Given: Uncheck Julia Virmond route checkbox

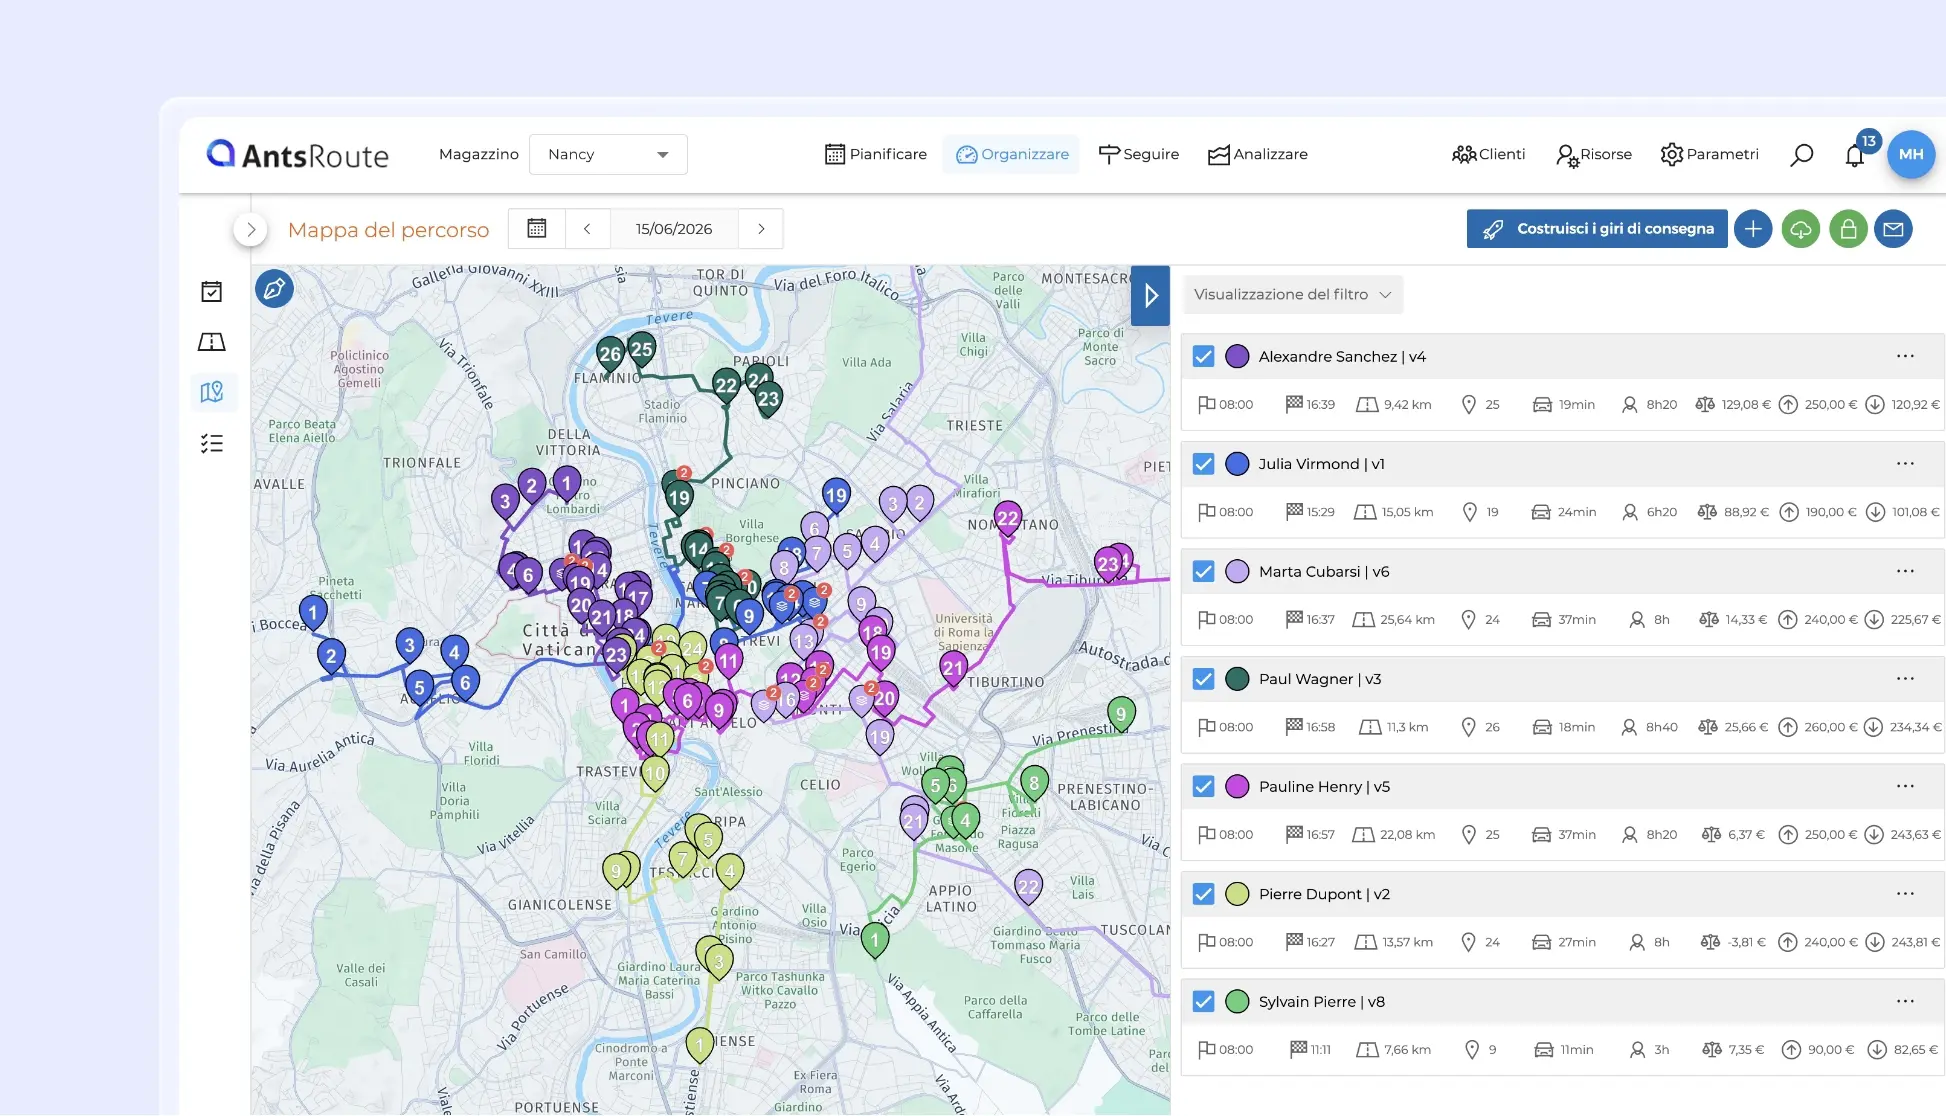Looking at the screenshot, I should click(x=1203, y=464).
